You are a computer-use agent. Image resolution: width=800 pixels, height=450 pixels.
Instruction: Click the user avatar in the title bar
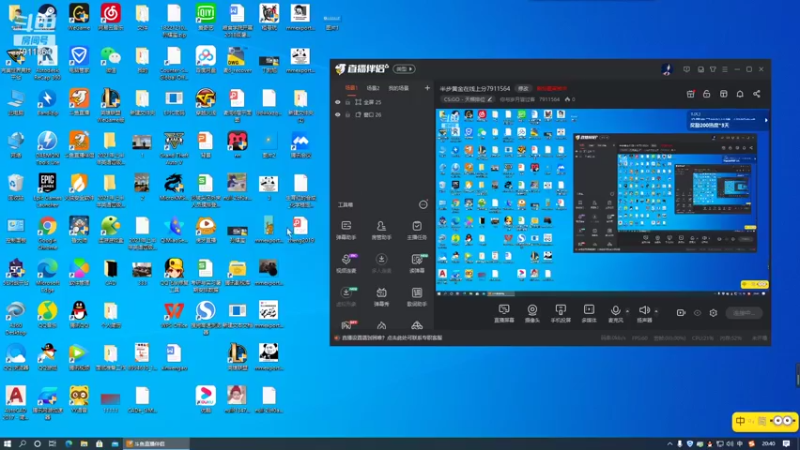click(667, 69)
